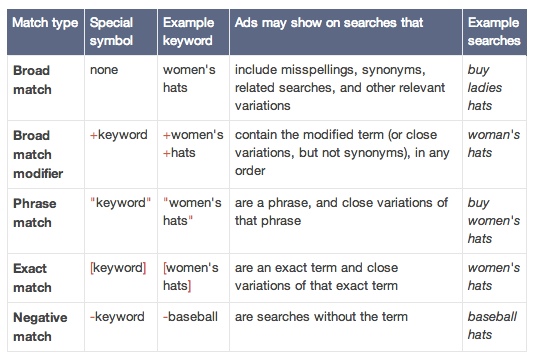Screen dimensions: 534x363
Task: Click the 'none' special symbol cell
Action: 104,70
